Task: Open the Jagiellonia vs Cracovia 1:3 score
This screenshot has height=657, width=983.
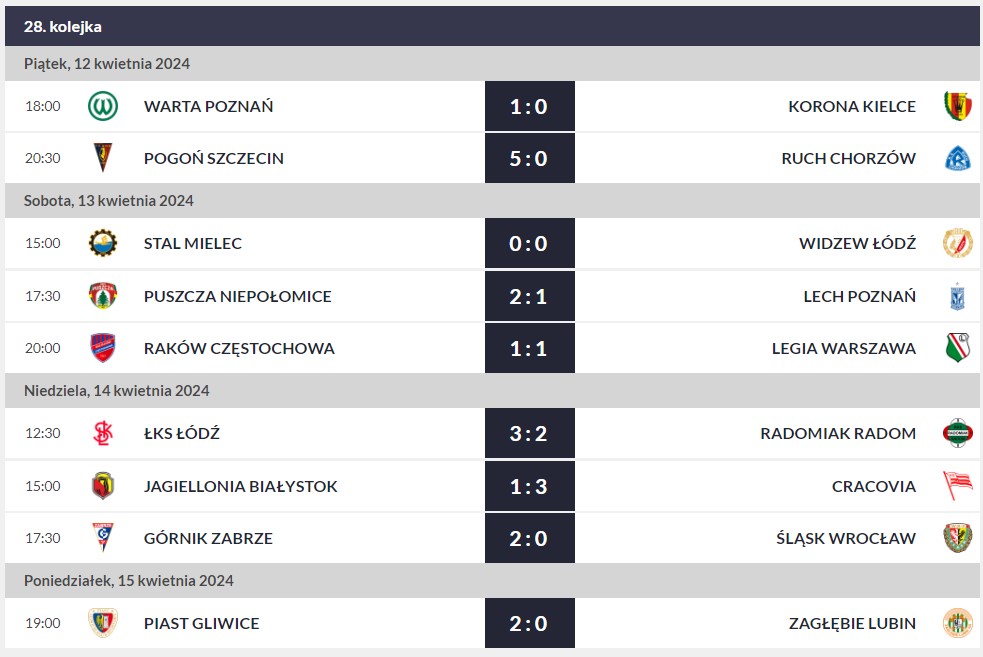Action: pos(529,486)
